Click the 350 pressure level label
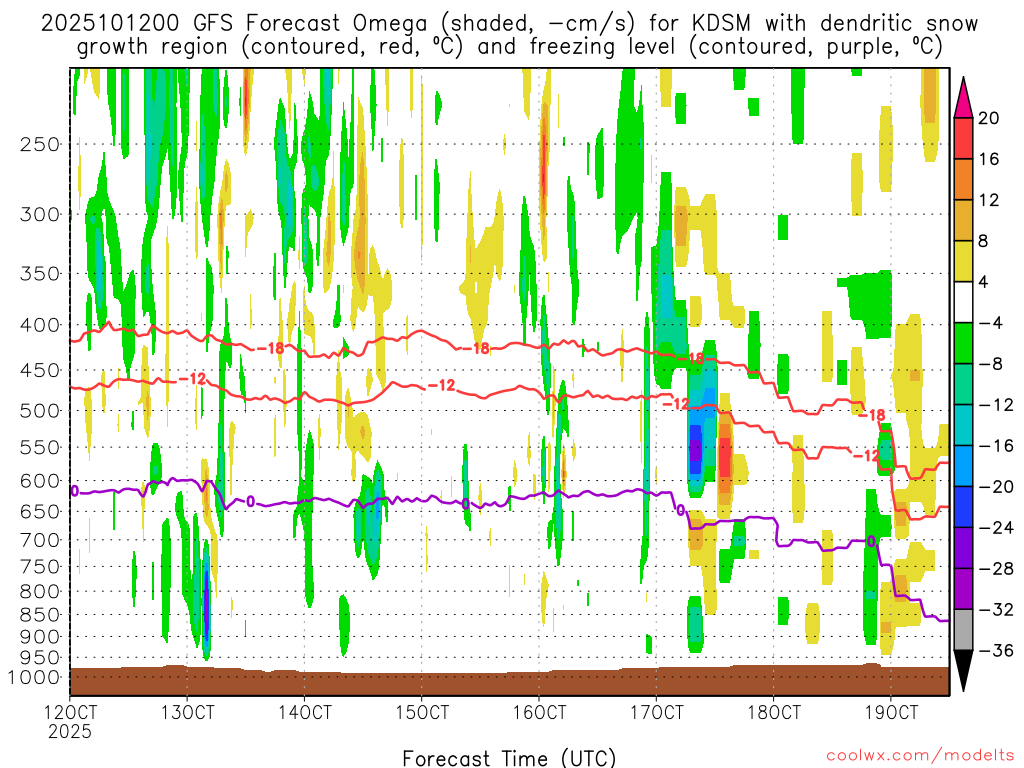This screenshot has height=768, width=1024. click(40, 274)
